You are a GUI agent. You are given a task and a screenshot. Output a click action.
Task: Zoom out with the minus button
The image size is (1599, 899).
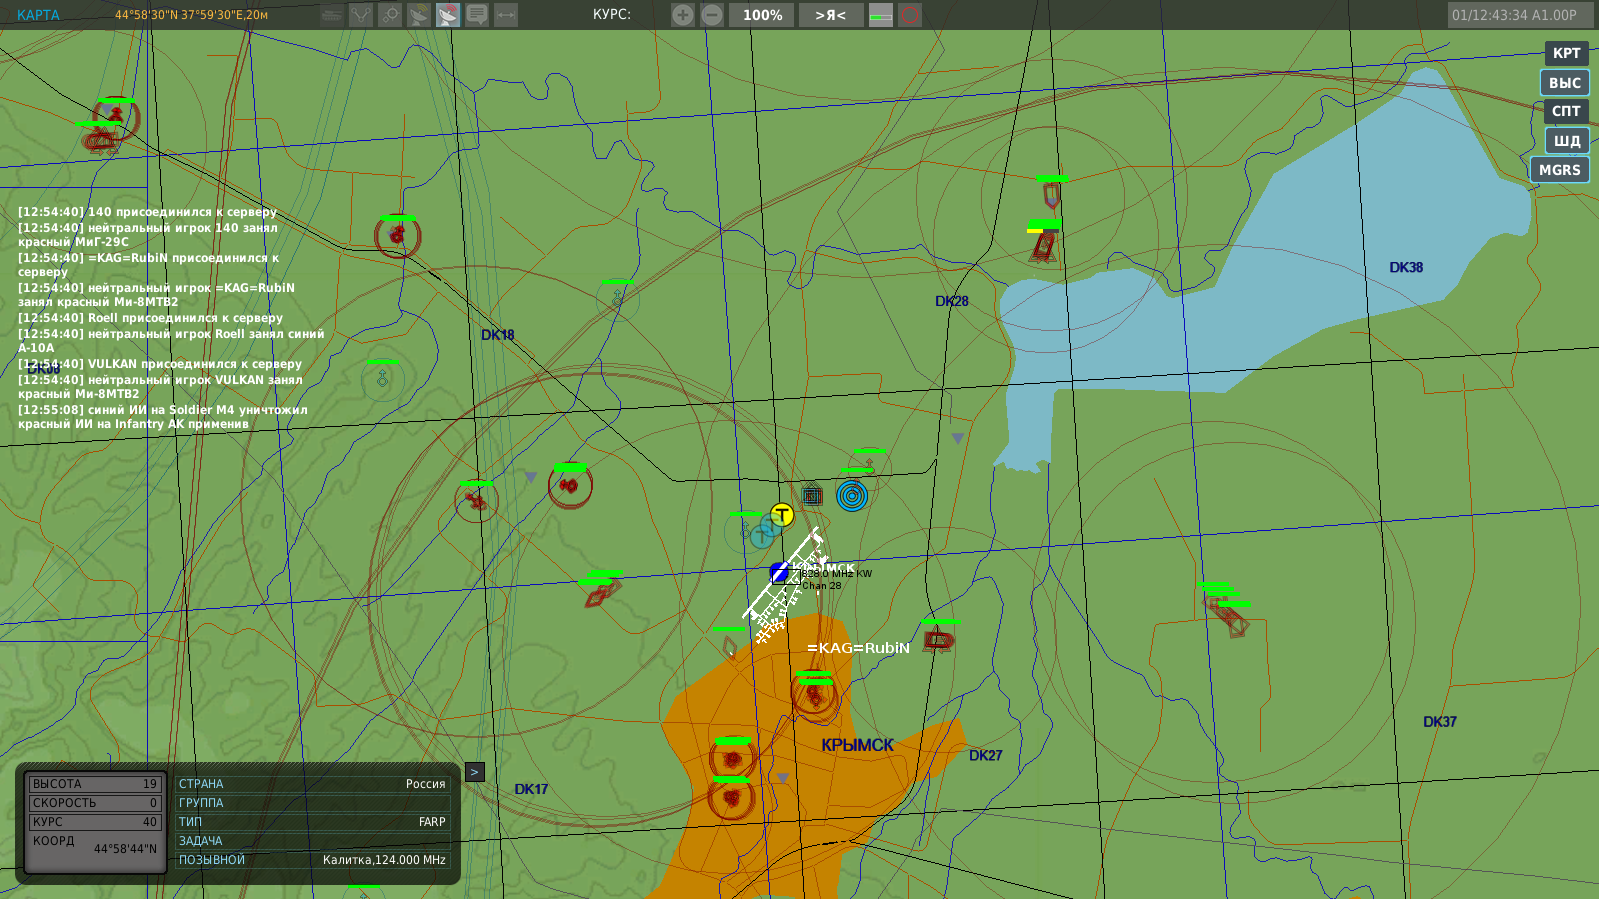(712, 15)
